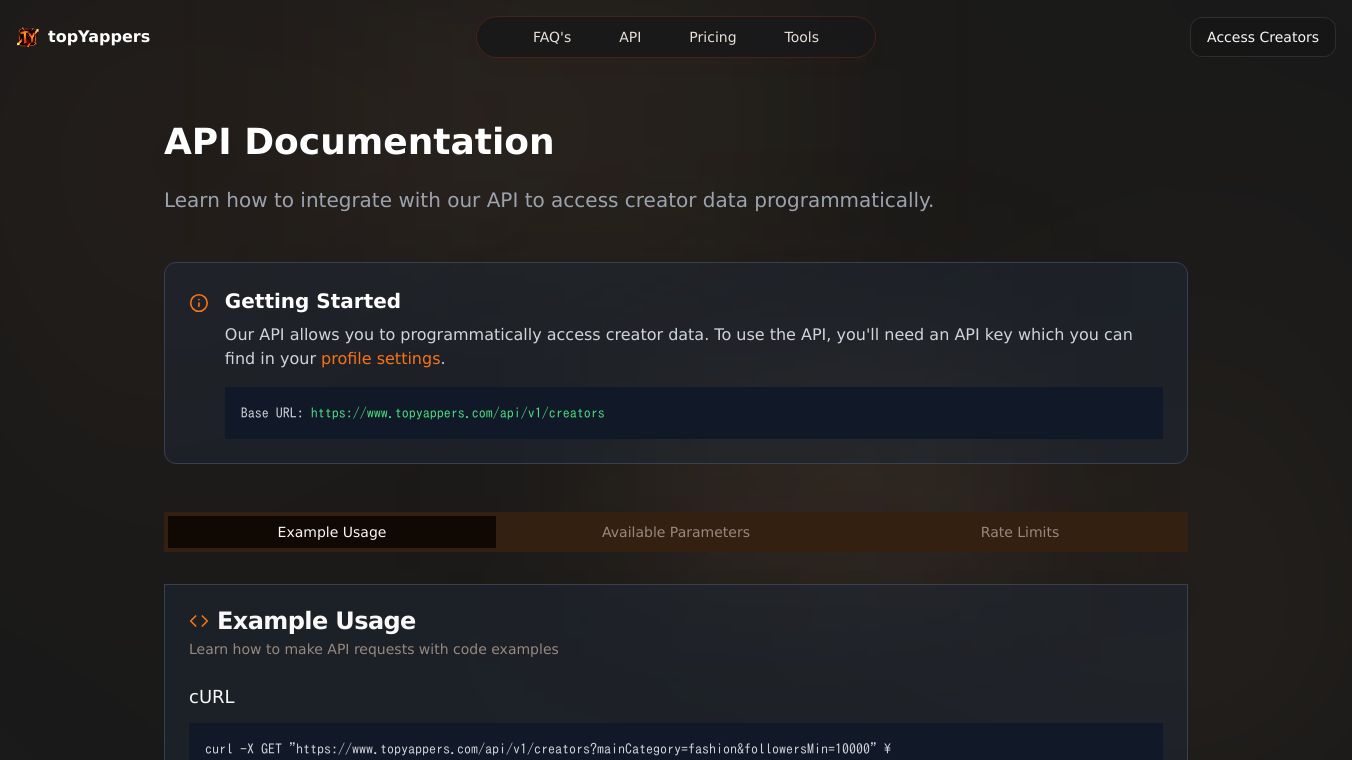Click the topYappers brand name text
Screen dimensions: 1352x760
pos(99,37)
